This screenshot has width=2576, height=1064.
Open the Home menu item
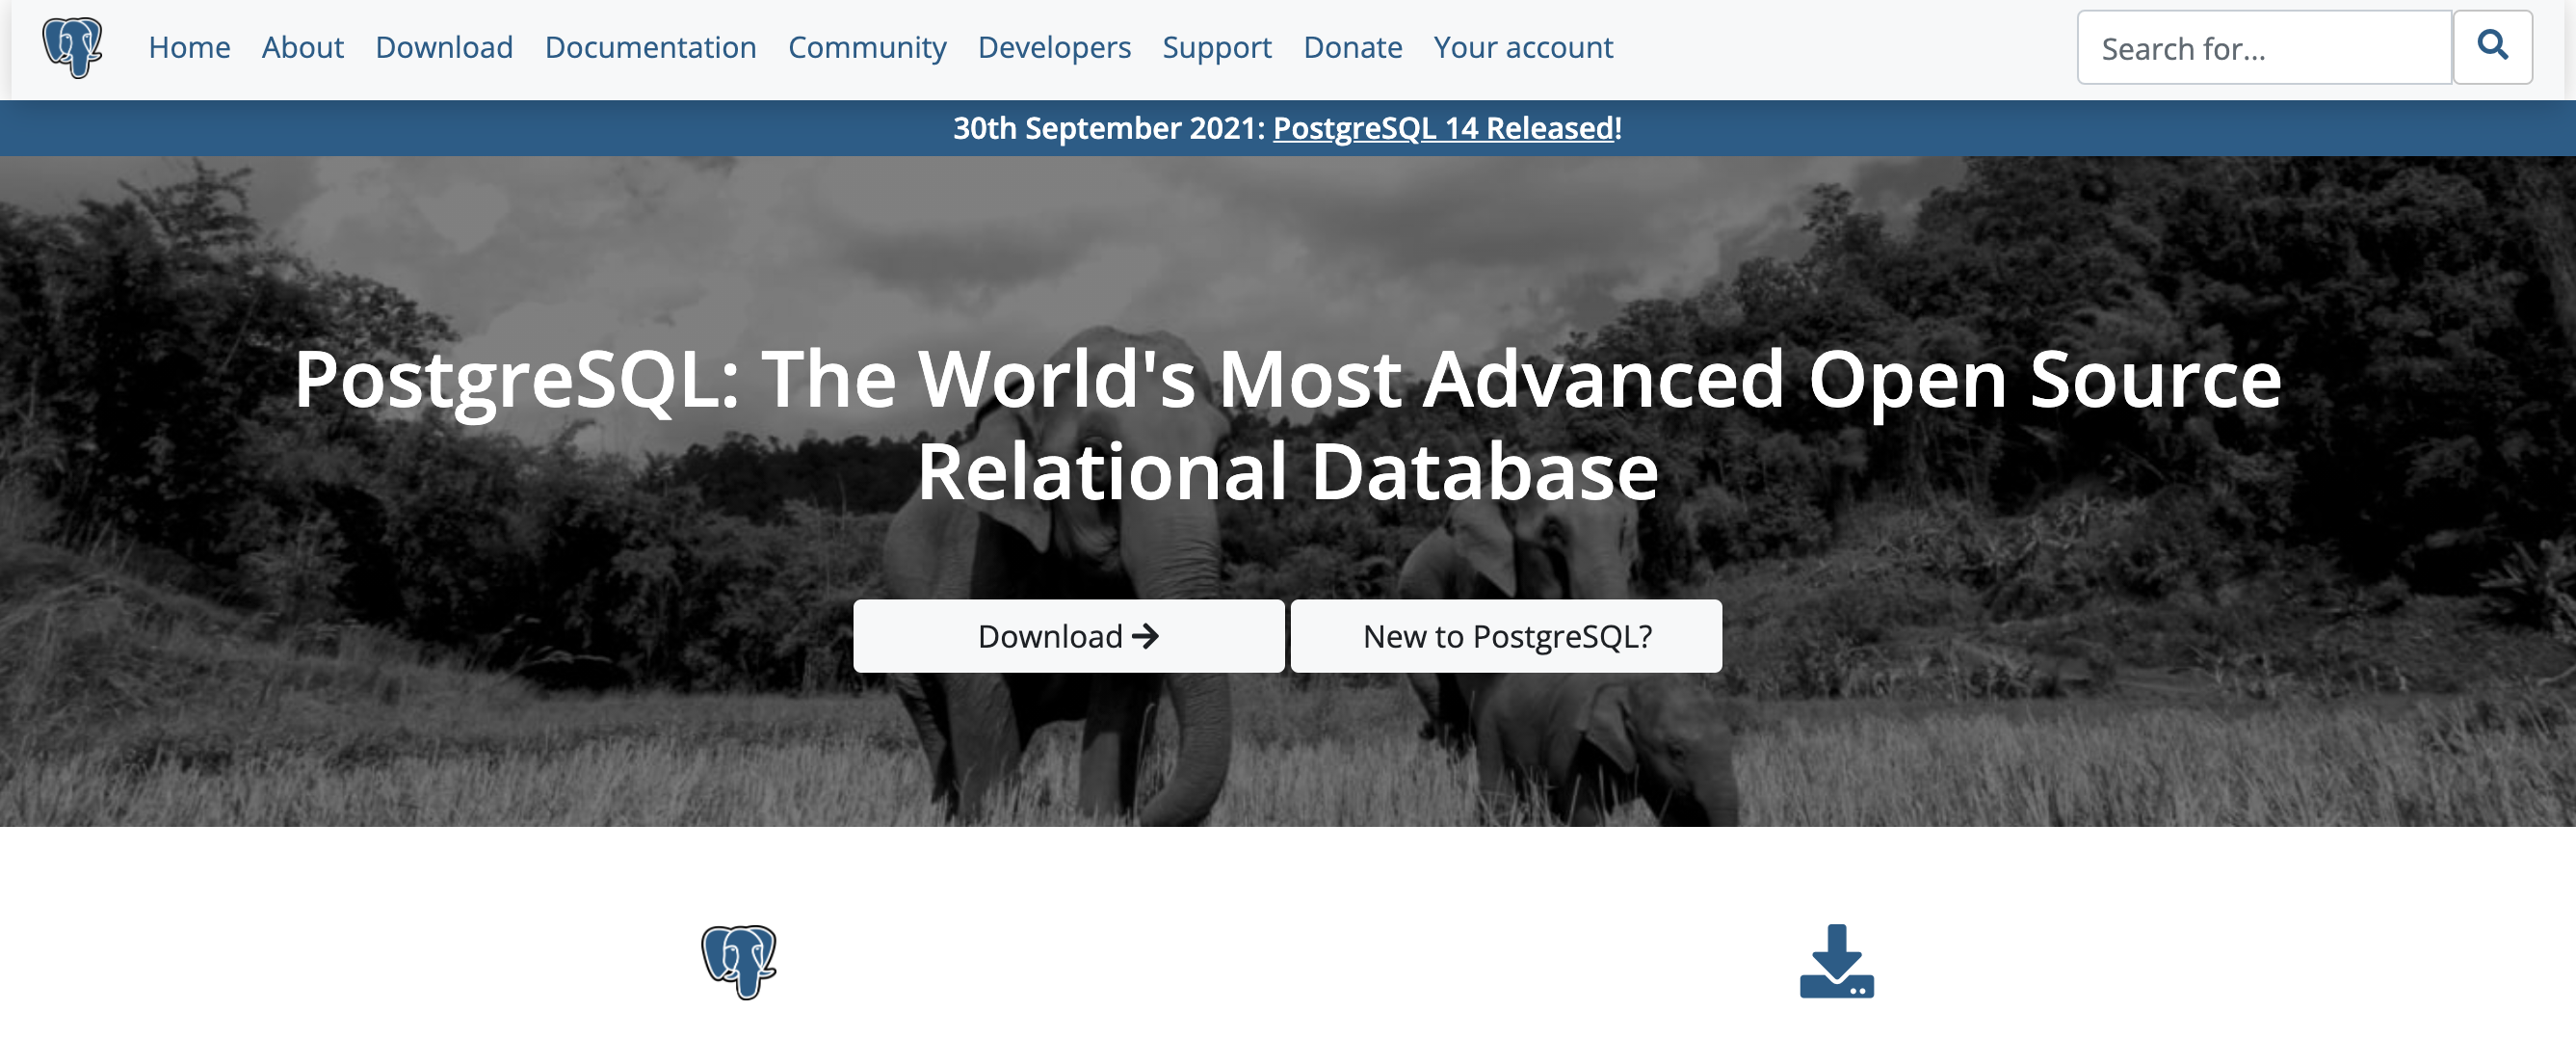point(189,47)
